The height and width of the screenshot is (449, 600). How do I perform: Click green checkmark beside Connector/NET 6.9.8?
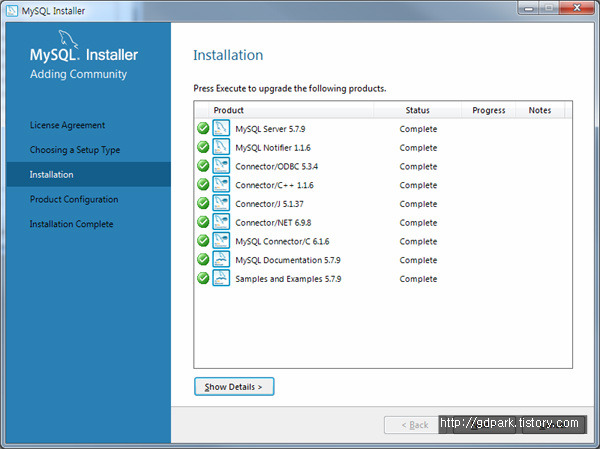click(x=203, y=222)
